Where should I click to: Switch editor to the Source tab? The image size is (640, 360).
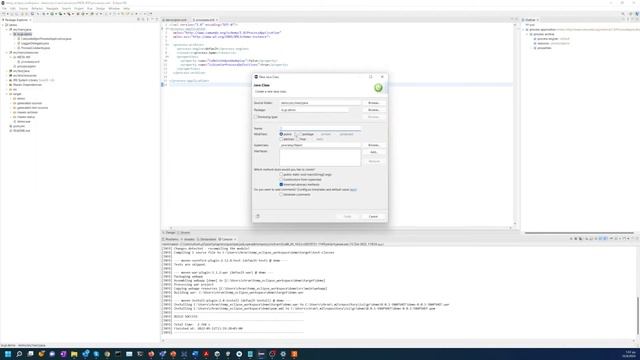click(185, 233)
